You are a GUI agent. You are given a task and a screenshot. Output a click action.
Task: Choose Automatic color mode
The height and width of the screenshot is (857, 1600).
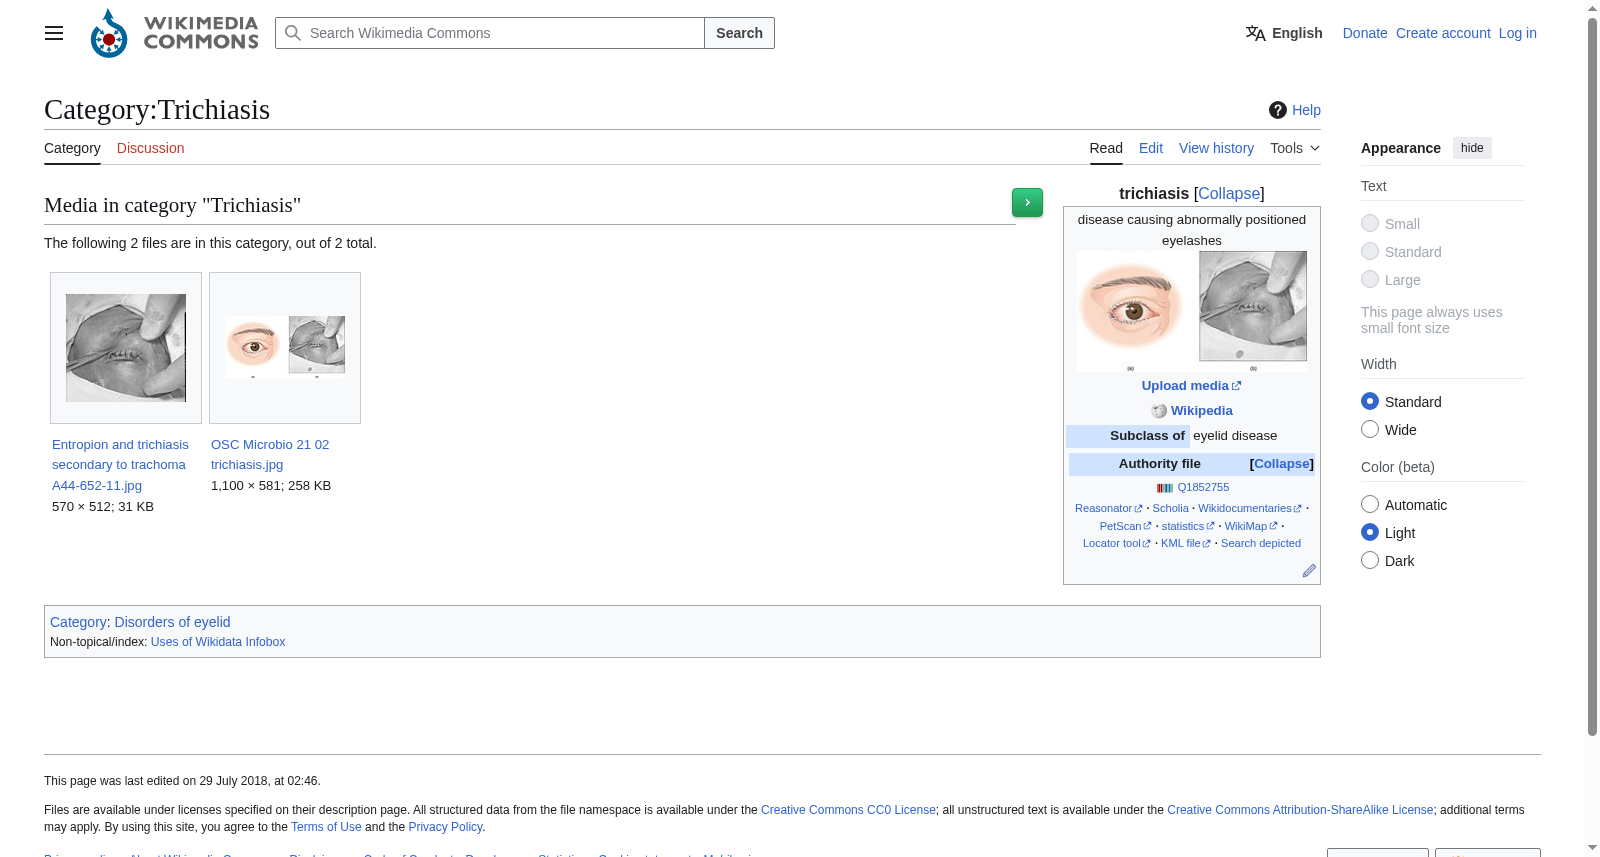tap(1370, 504)
